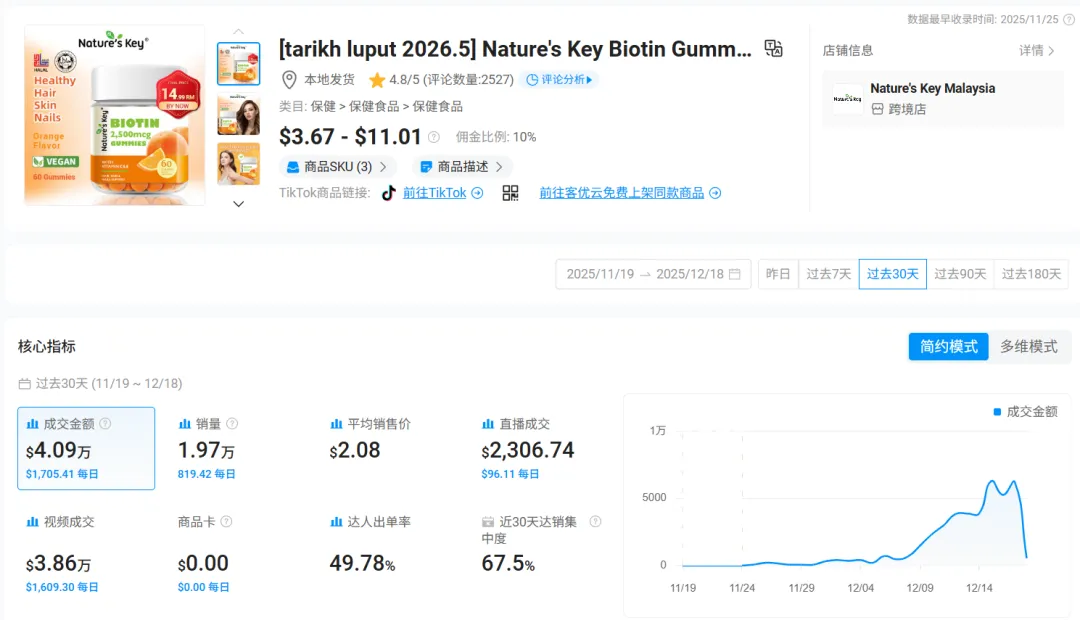Click the QR code icon
Image resolution: width=1080 pixels, height=620 pixels.
coord(510,193)
